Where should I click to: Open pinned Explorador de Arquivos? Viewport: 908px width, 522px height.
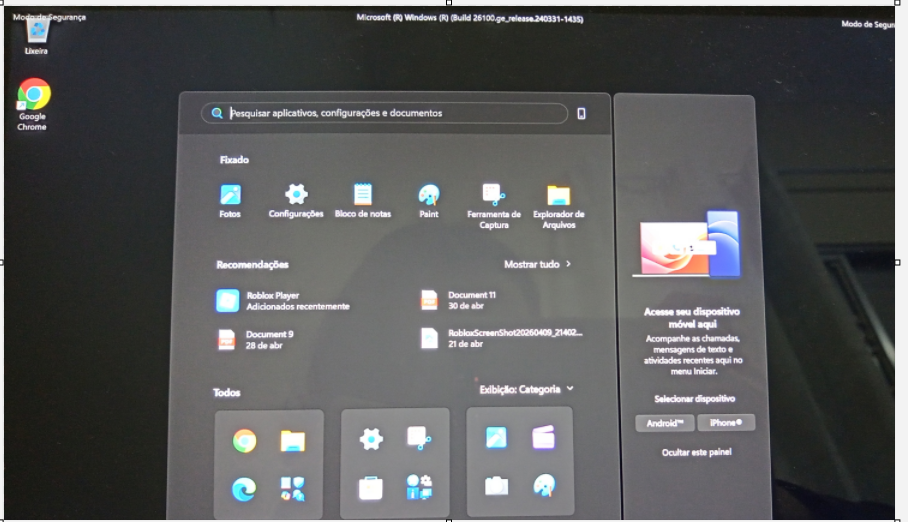coord(559,206)
